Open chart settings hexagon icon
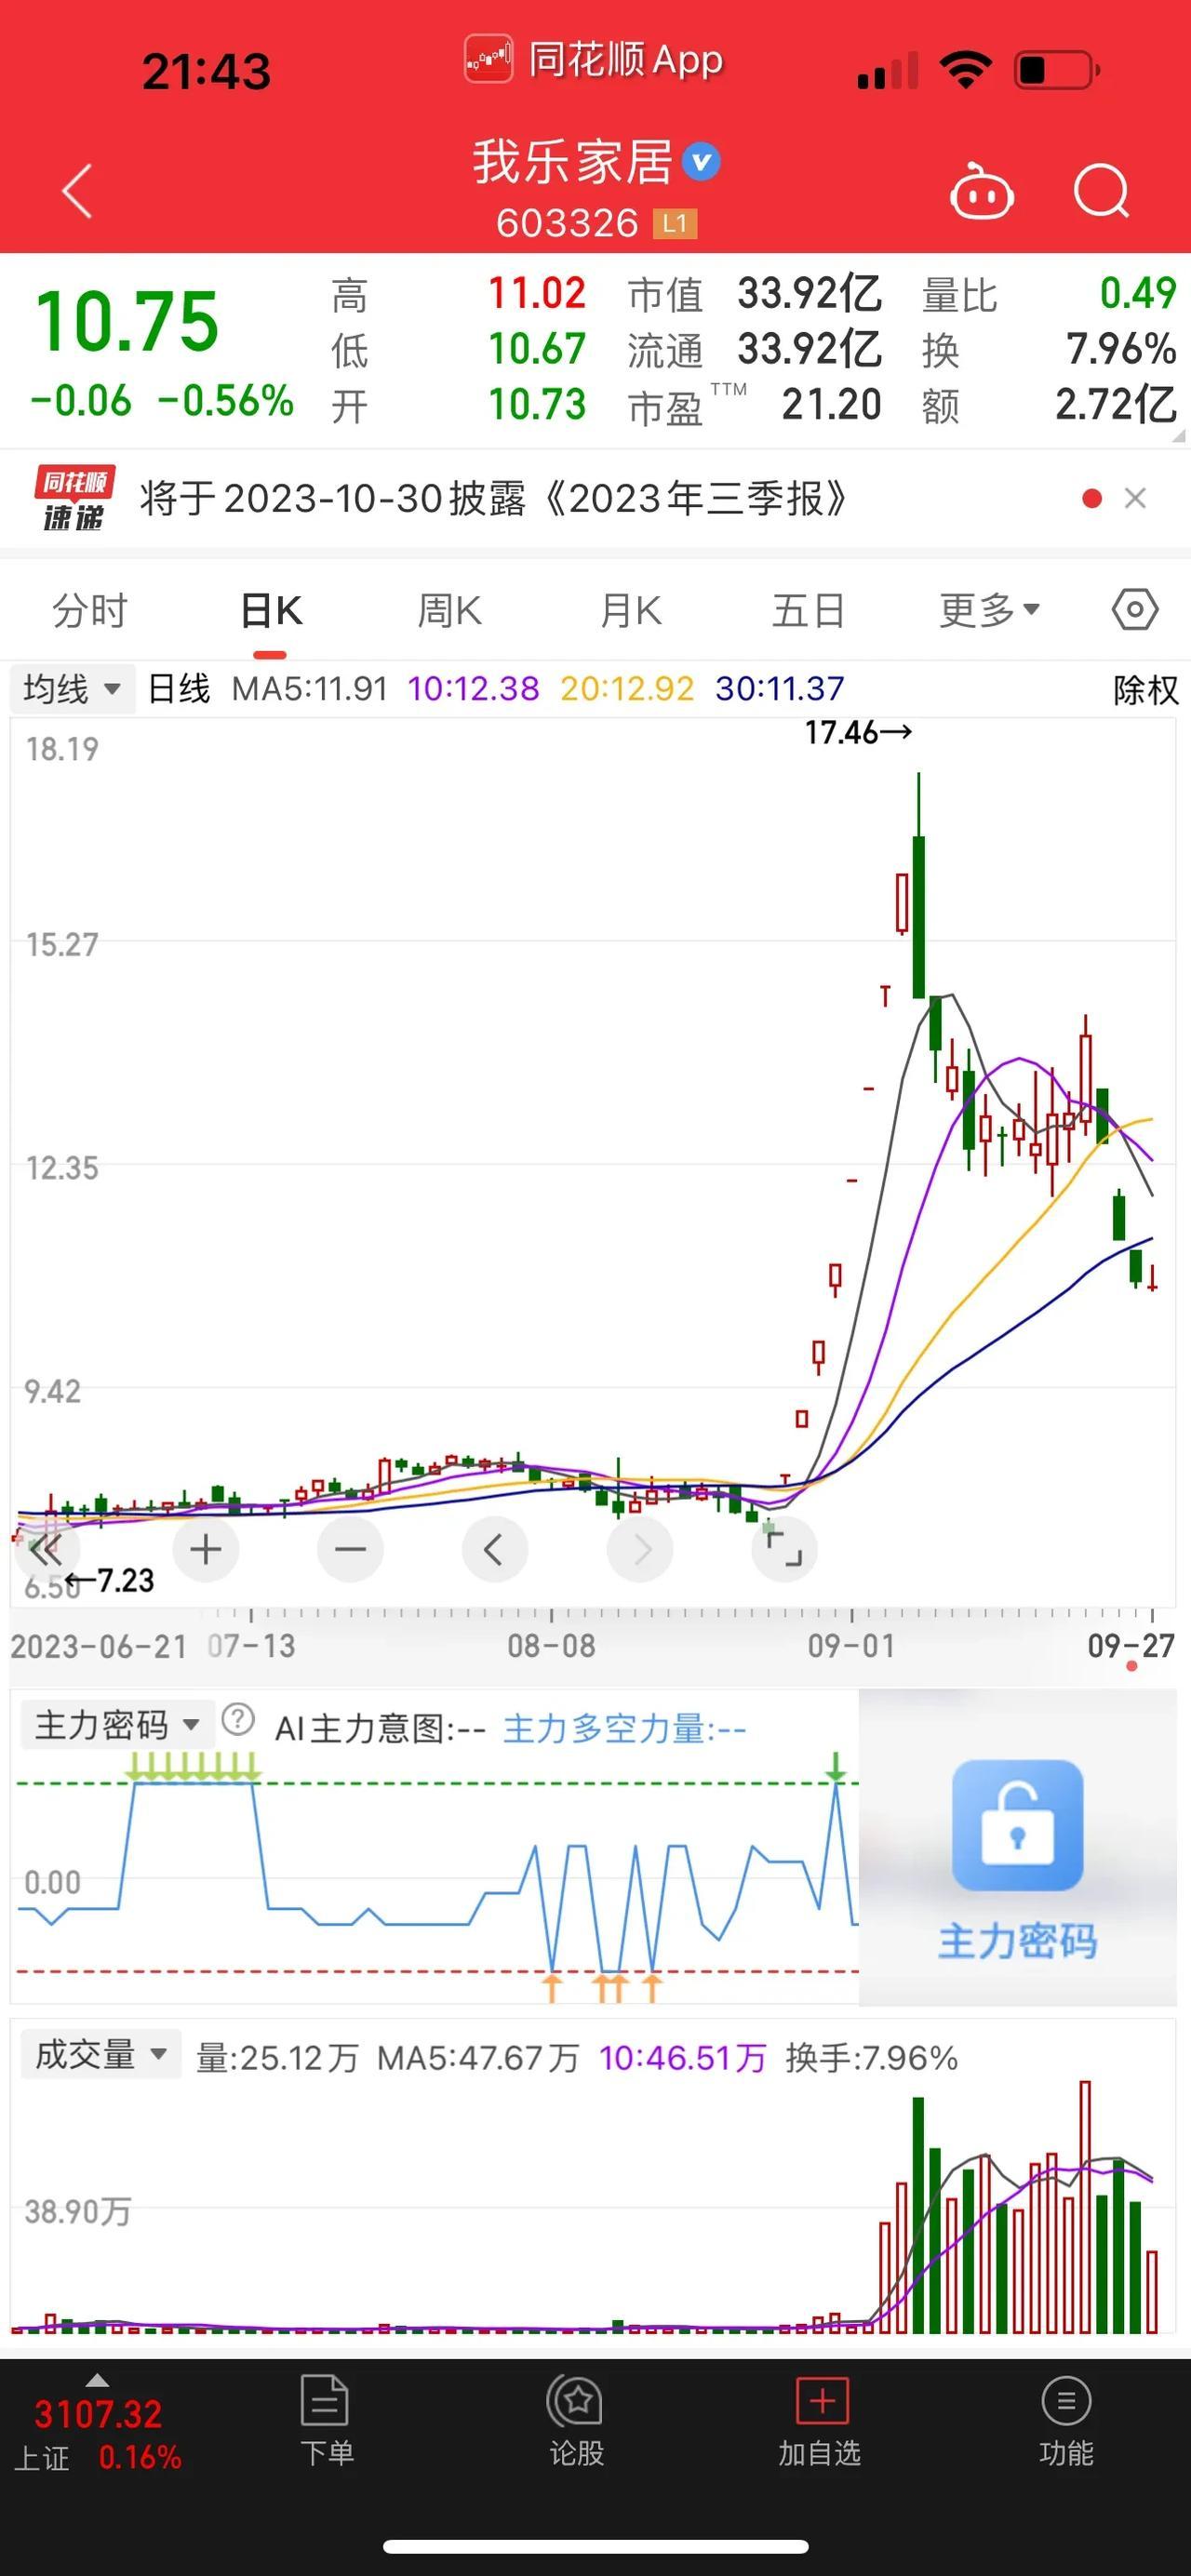Screen dimensions: 1191x2576 [x=1135, y=609]
